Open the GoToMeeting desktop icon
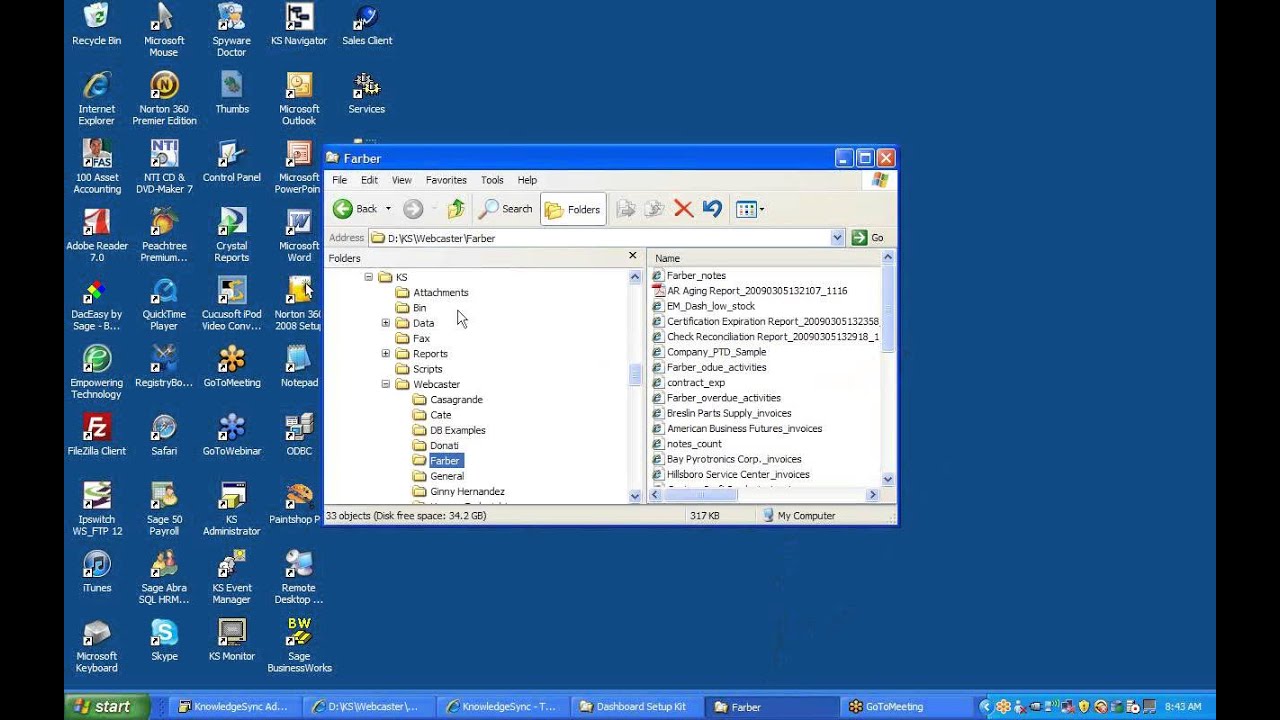 coord(231,366)
